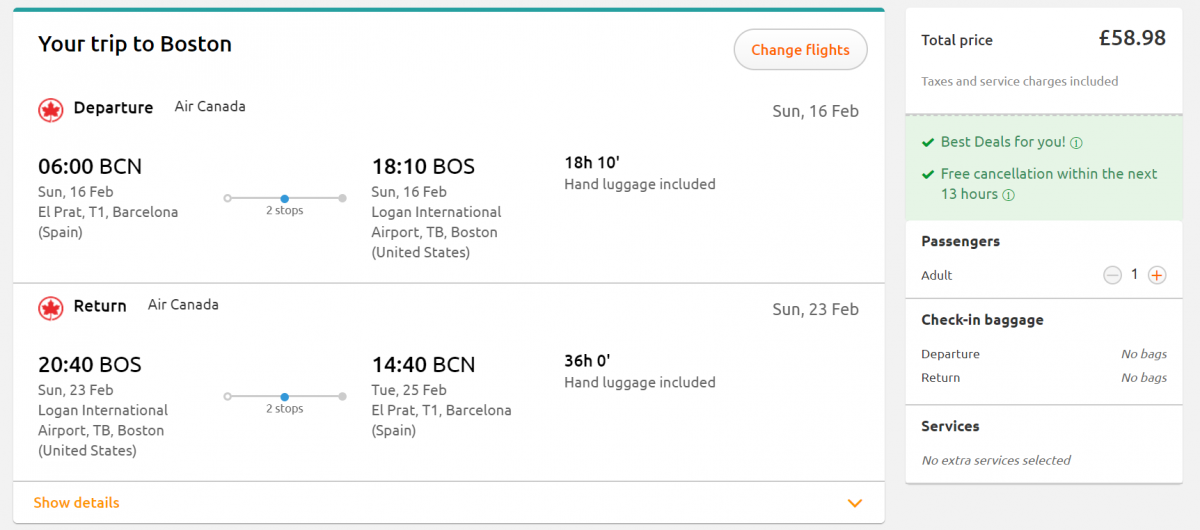1200x530 pixels.
Task: Click the checkmark beside Free cancellation
Action: coord(929,174)
